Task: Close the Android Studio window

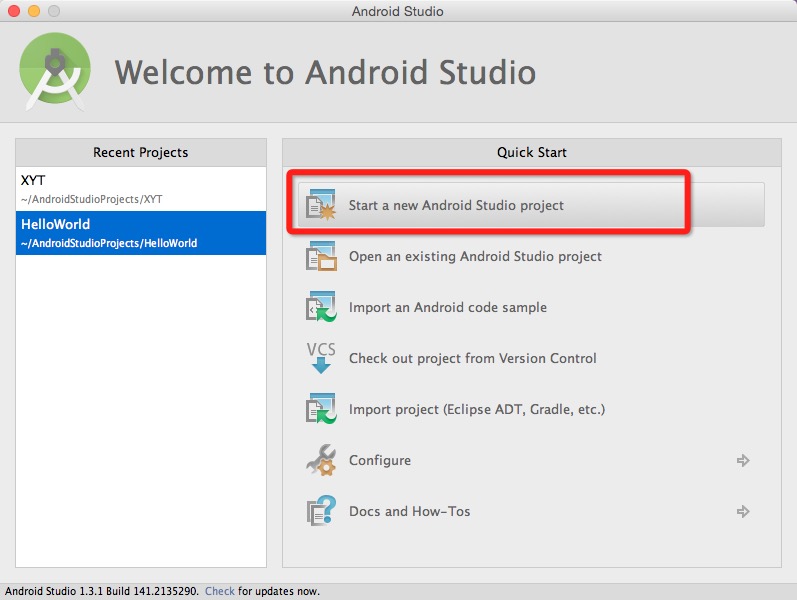Action: tap(14, 11)
